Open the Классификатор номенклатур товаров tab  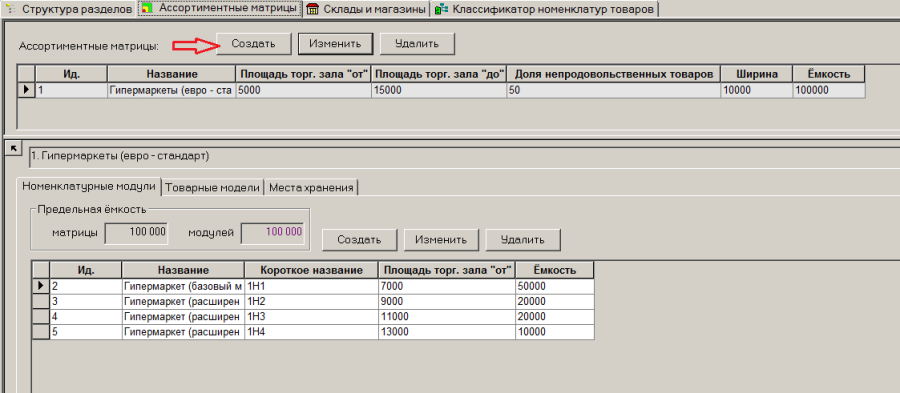[x=544, y=9]
